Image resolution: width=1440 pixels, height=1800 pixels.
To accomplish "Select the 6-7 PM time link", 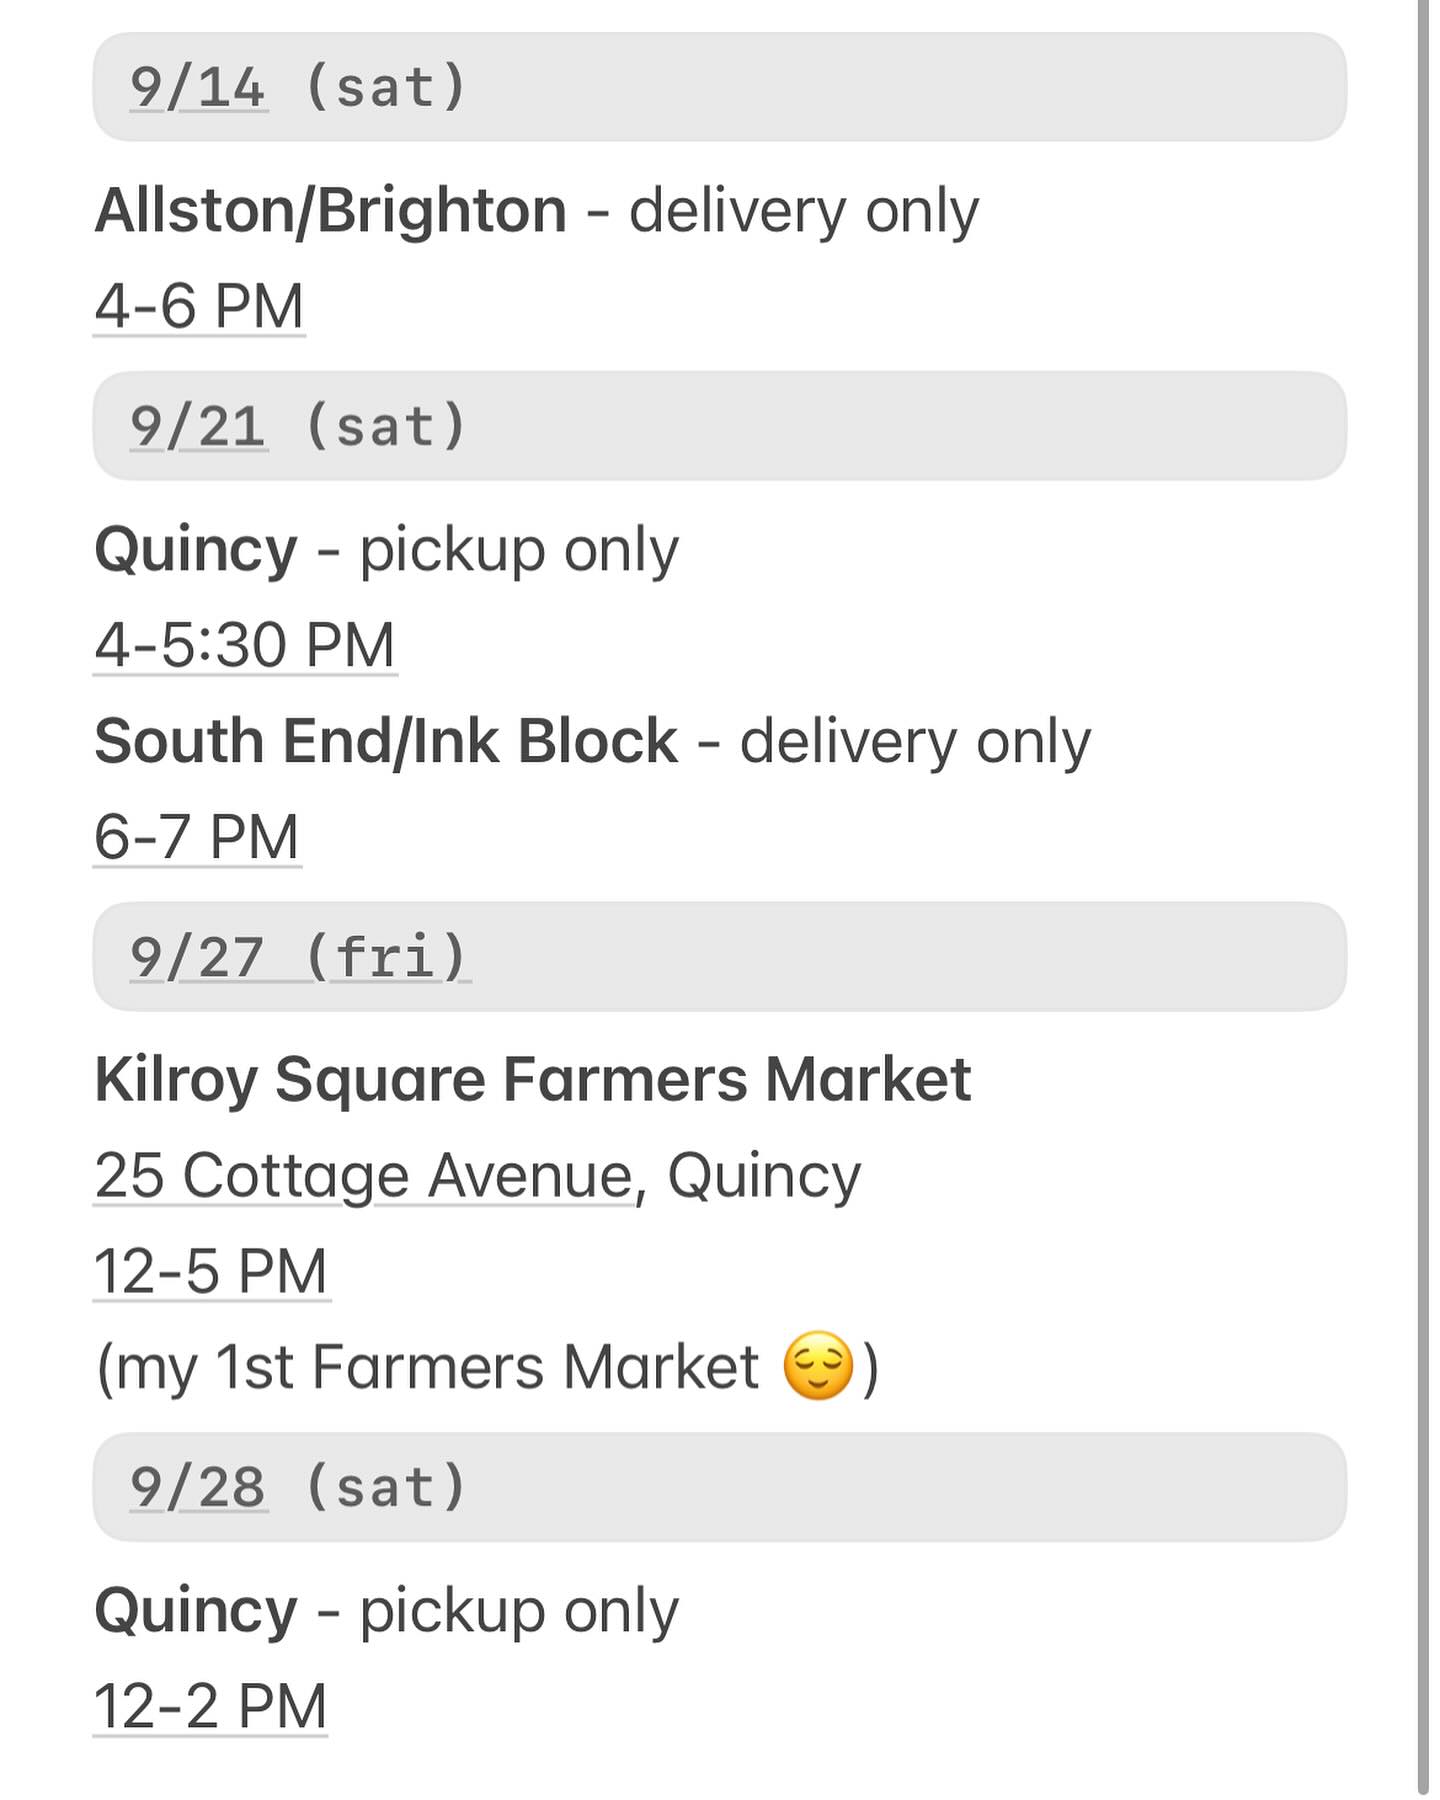I will 197,837.
